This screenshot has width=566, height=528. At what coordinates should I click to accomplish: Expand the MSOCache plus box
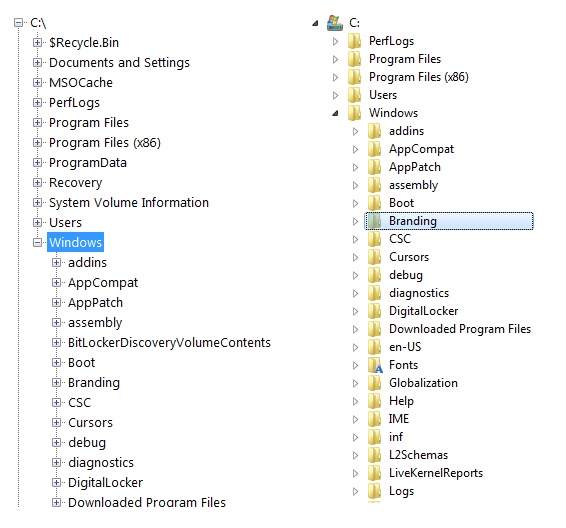coord(37,83)
